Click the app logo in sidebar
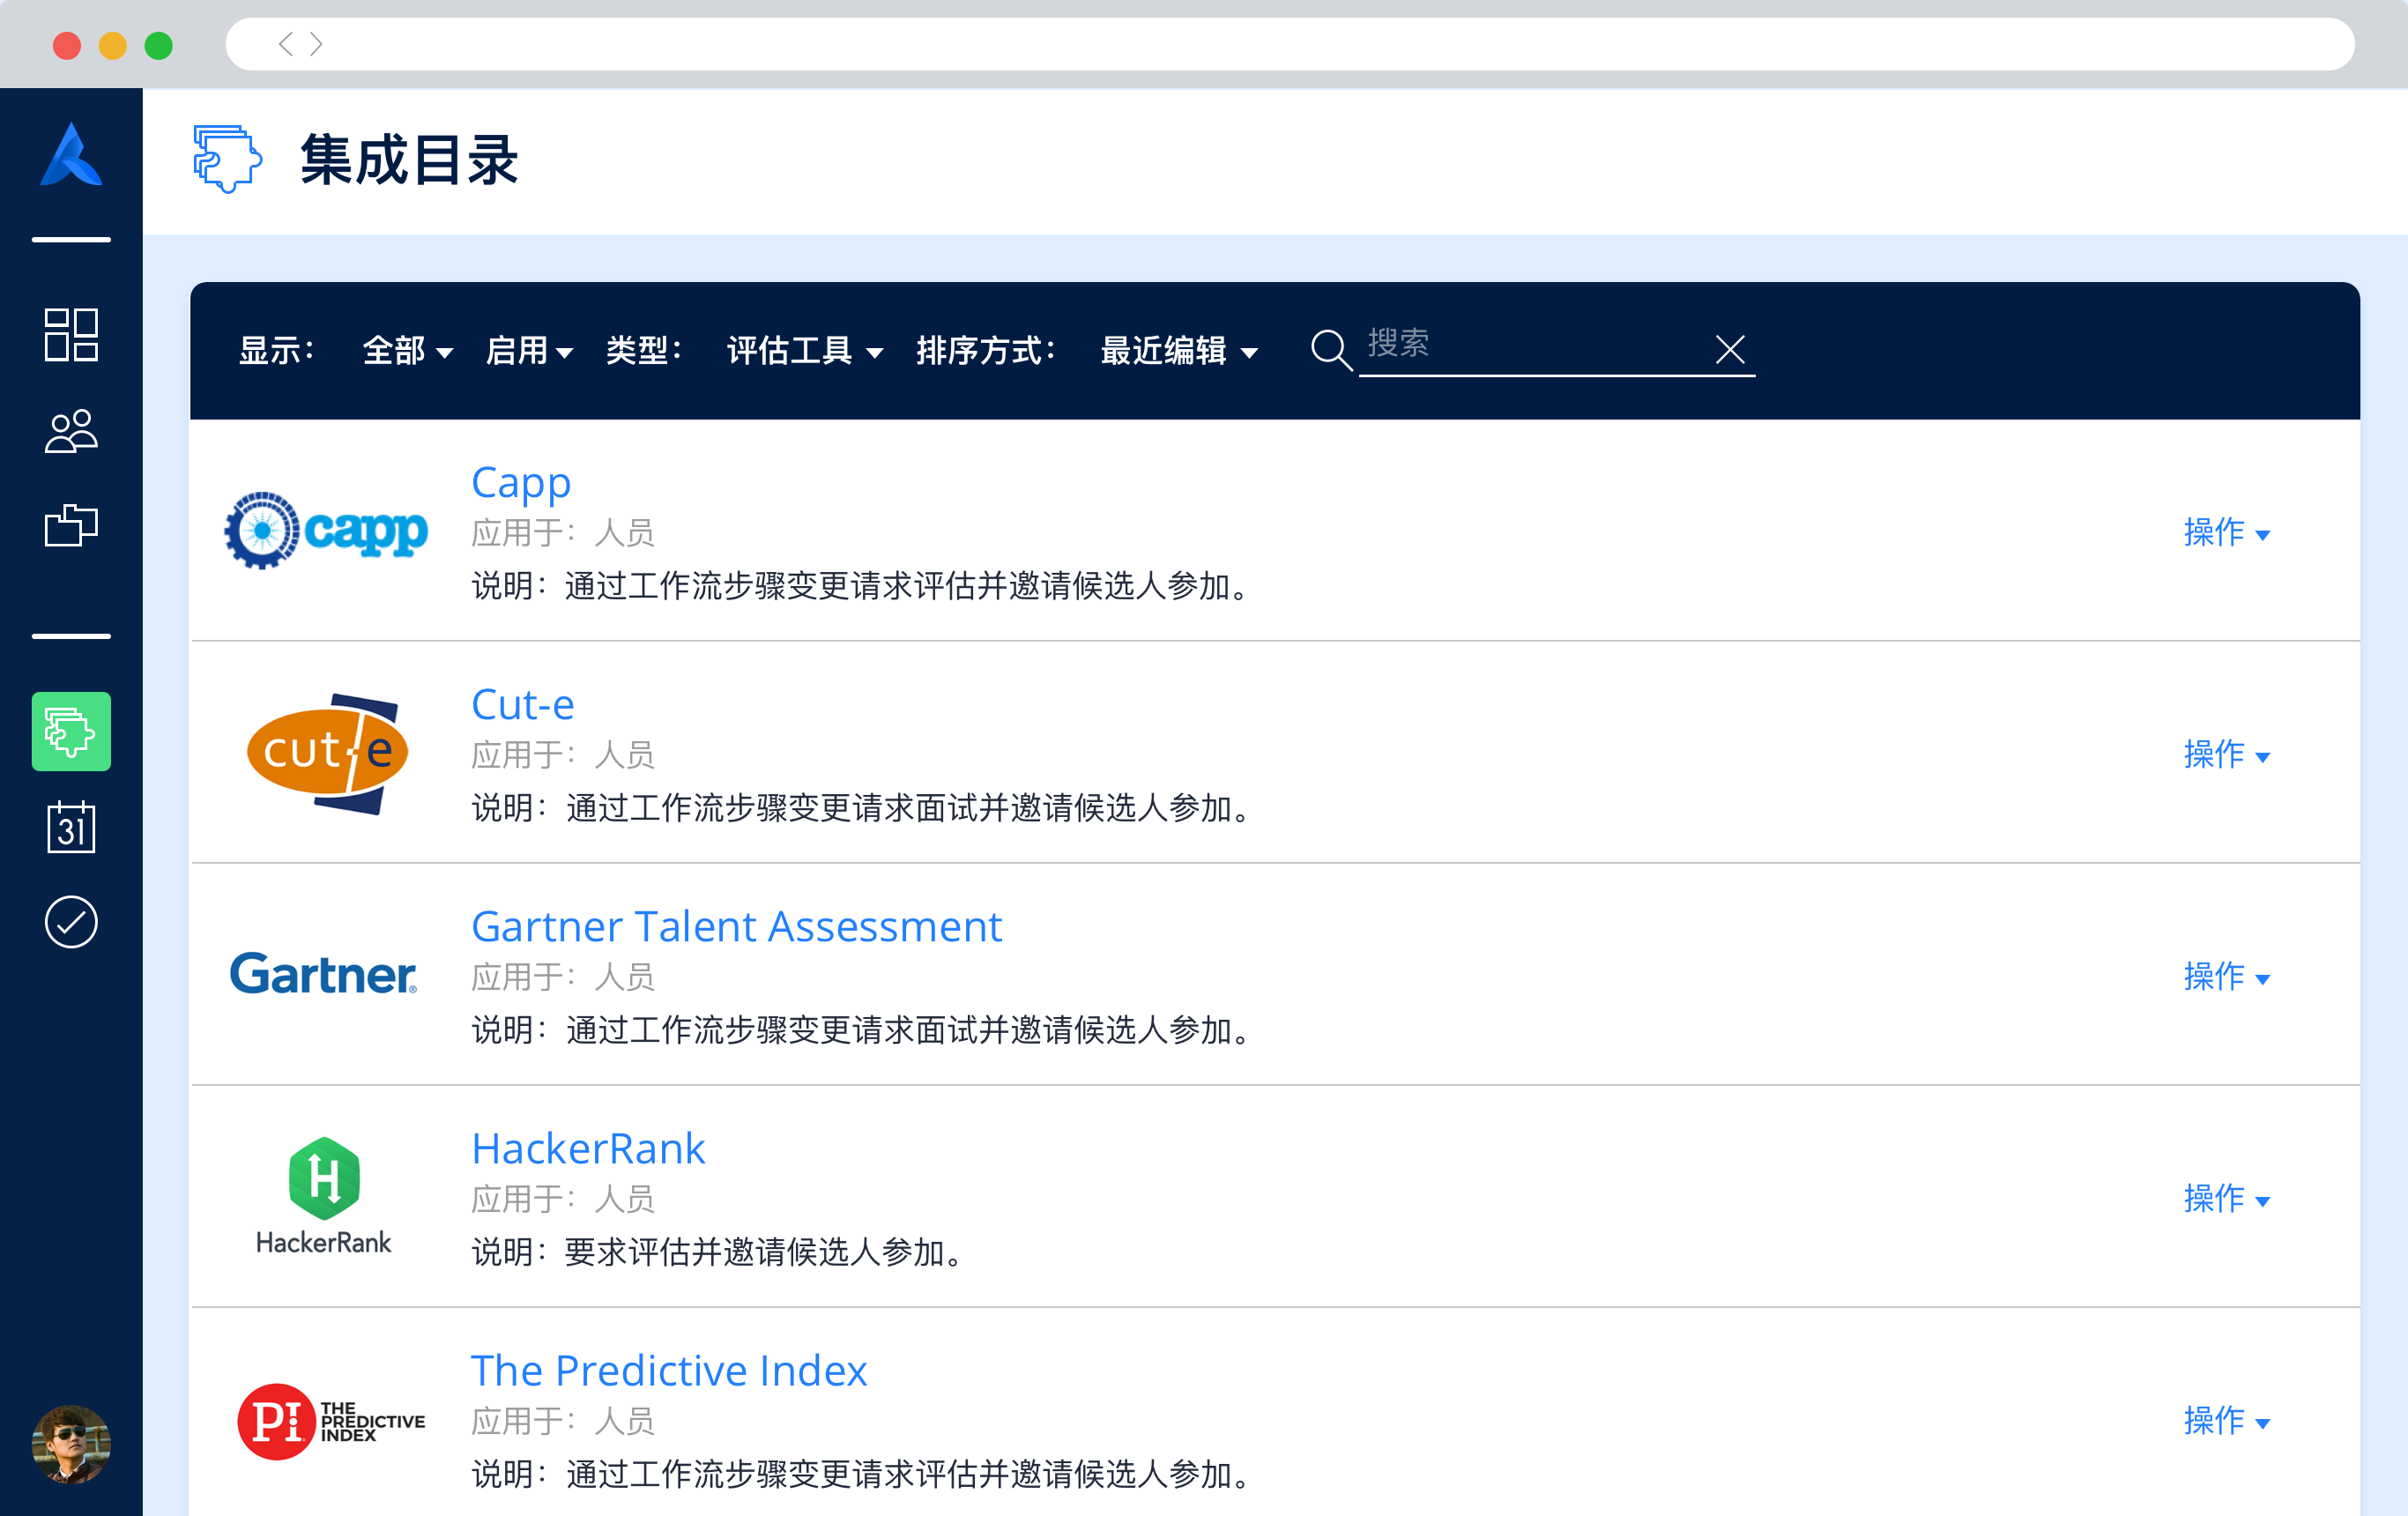This screenshot has height=1516, width=2408. pos(71,155)
